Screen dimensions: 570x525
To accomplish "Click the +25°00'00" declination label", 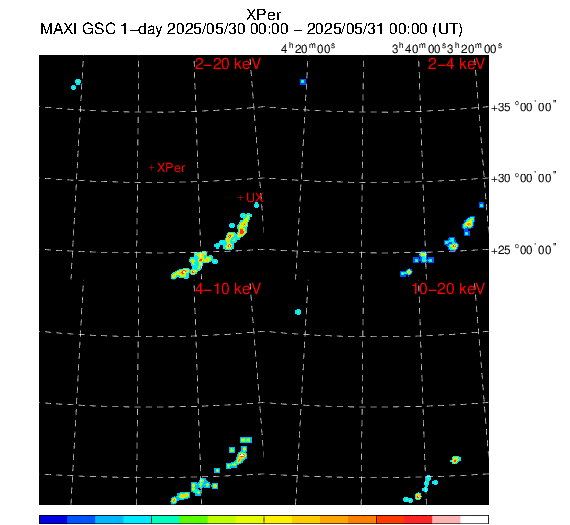I will pyautogui.click(x=523, y=250).
